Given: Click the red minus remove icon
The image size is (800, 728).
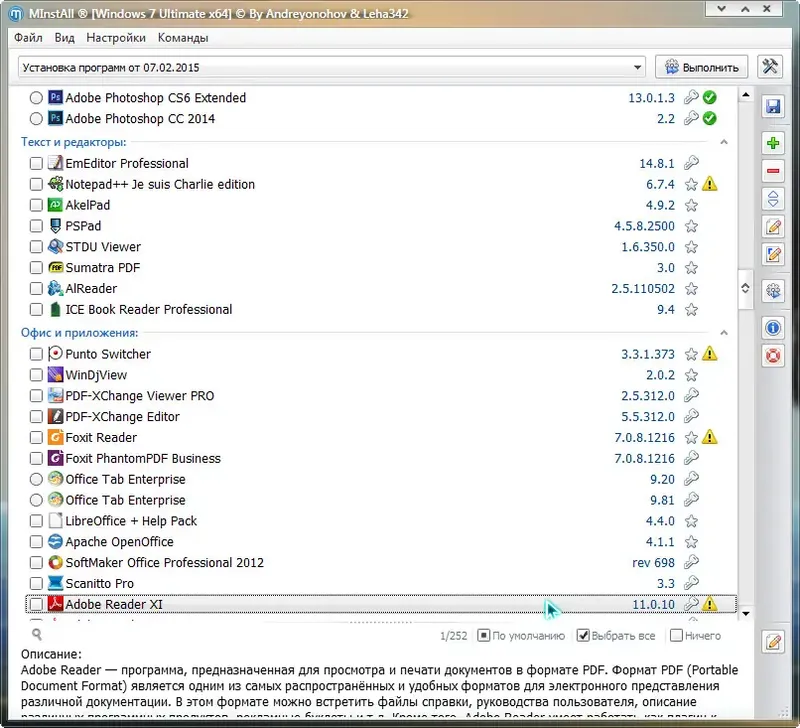Looking at the screenshot, I should 773,171.
